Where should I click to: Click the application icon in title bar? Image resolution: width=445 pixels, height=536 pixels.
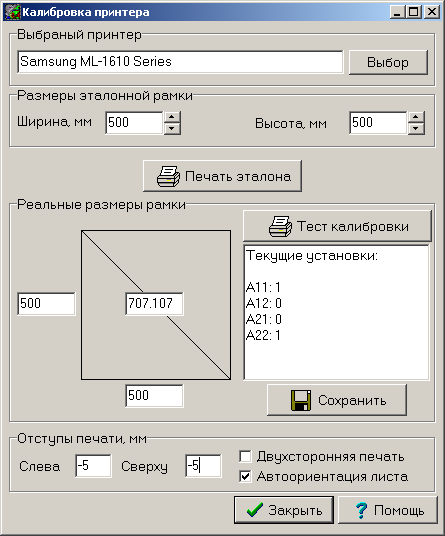13,12
